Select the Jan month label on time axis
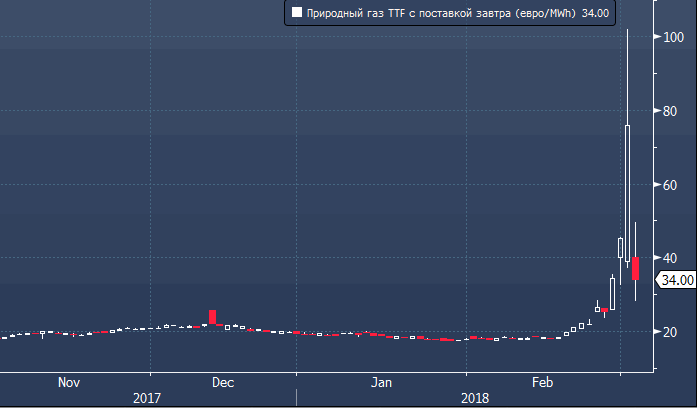This screenshot has width=697, height=408. click(381, 382)
